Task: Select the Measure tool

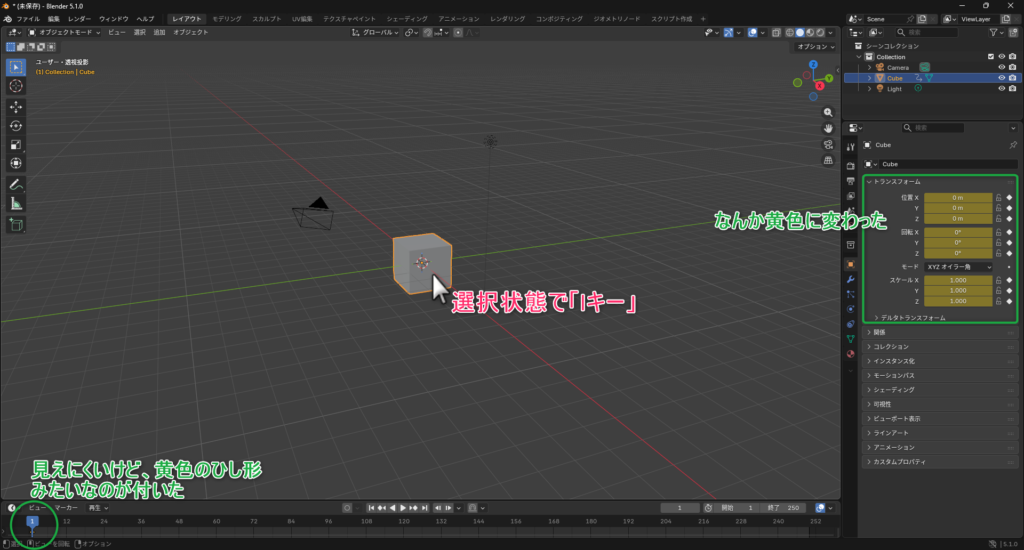Action: click(x=16, y=204)
